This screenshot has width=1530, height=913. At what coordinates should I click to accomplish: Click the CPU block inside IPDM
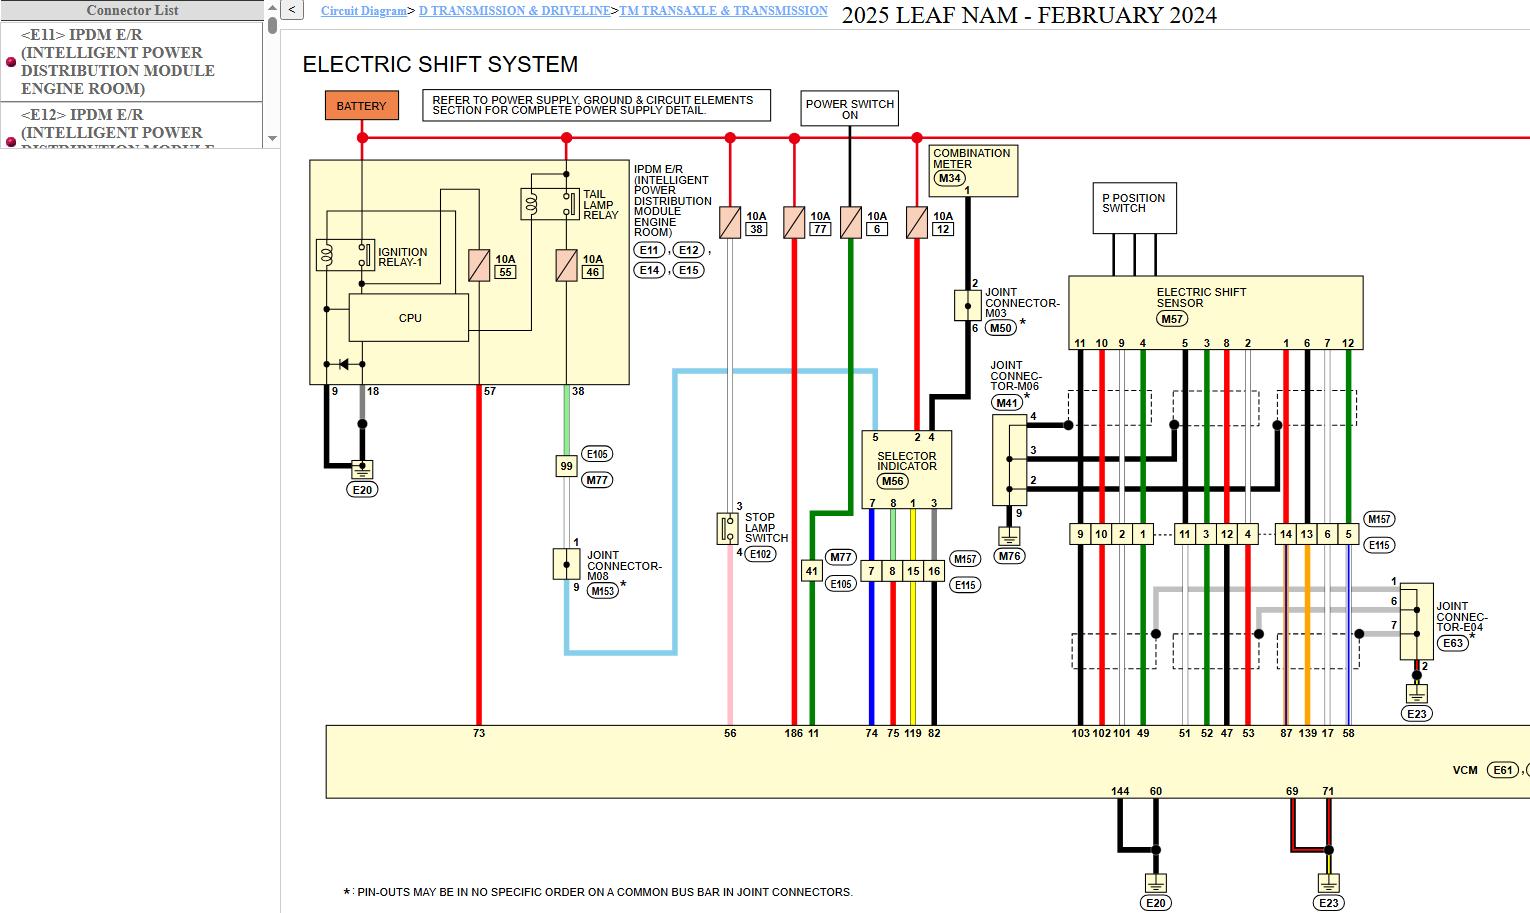click(409, 318)
